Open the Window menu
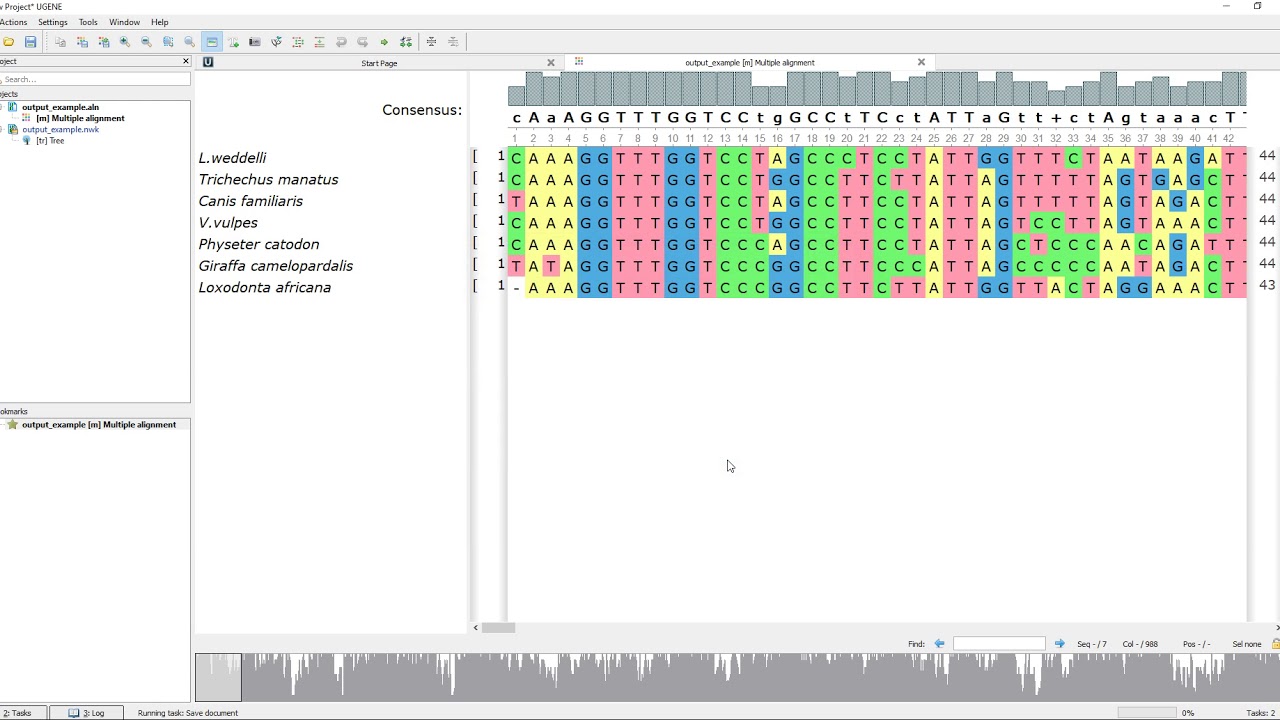The height and width of the screenshot is (720, 1280). coord(125,22)
